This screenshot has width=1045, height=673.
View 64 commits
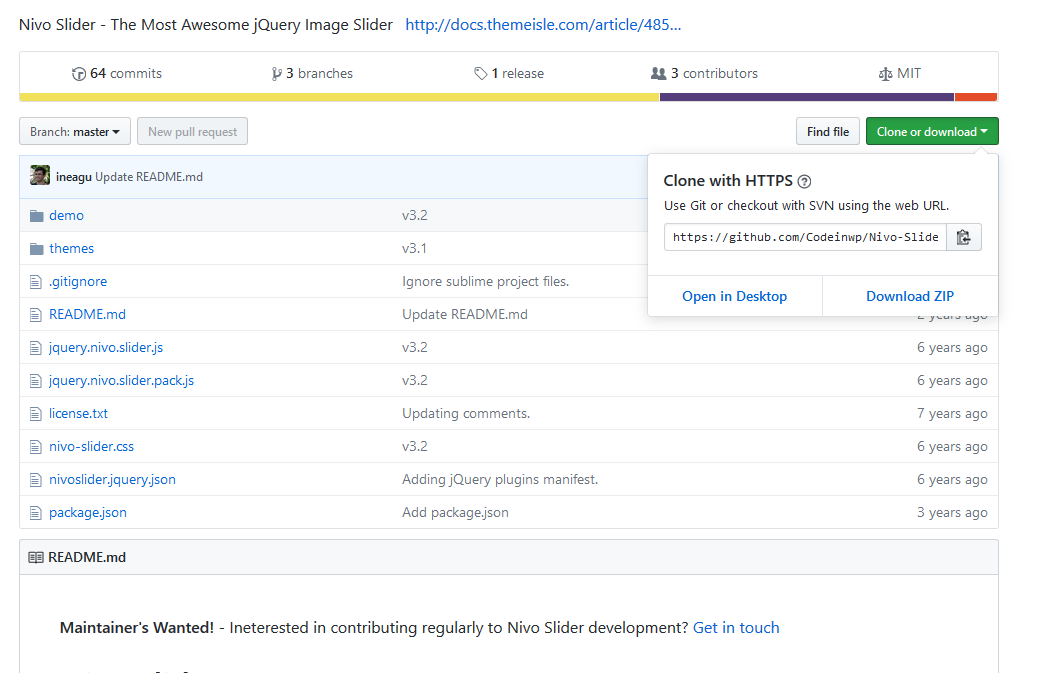click(117, 73)
